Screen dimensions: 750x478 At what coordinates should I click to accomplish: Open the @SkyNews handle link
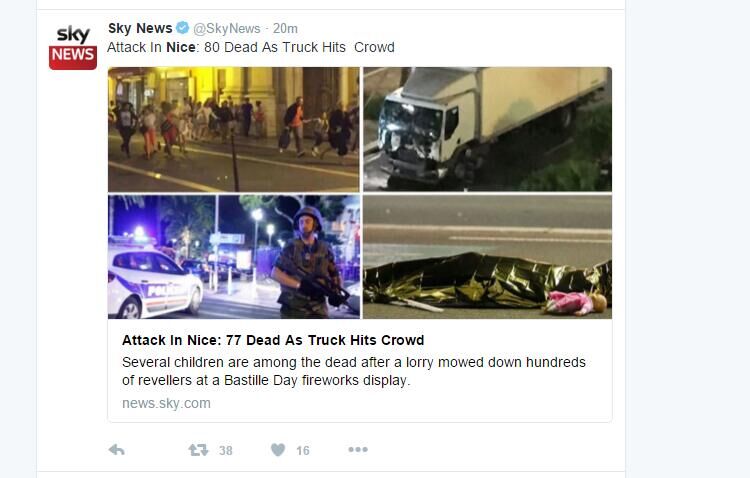click(227, 29)
